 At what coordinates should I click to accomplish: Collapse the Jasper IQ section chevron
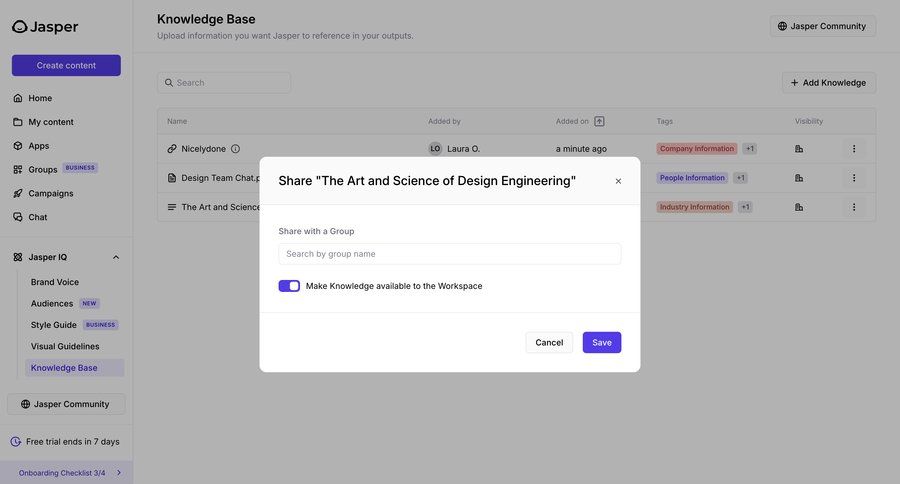(x=116, y=257)
